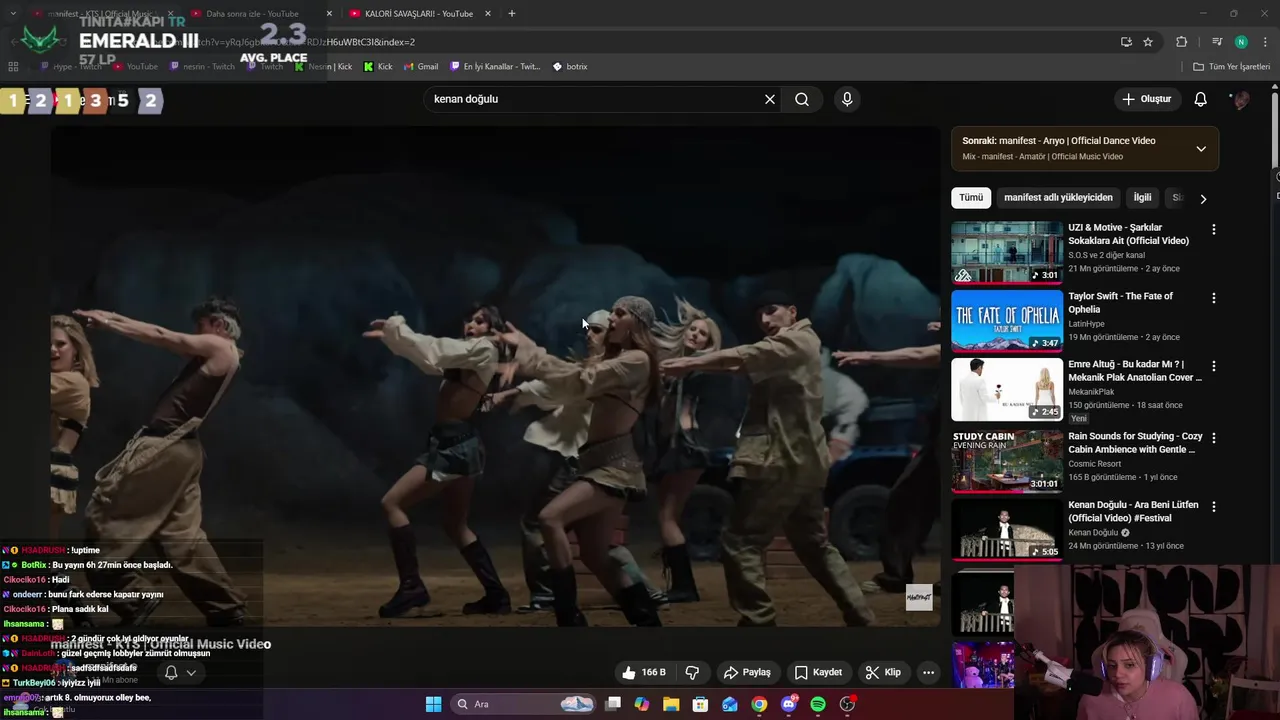The height and width of the screenshot is (720, 1280).
Task: Open UZI & Motive video thumbnail
Action: point(1007,252)
